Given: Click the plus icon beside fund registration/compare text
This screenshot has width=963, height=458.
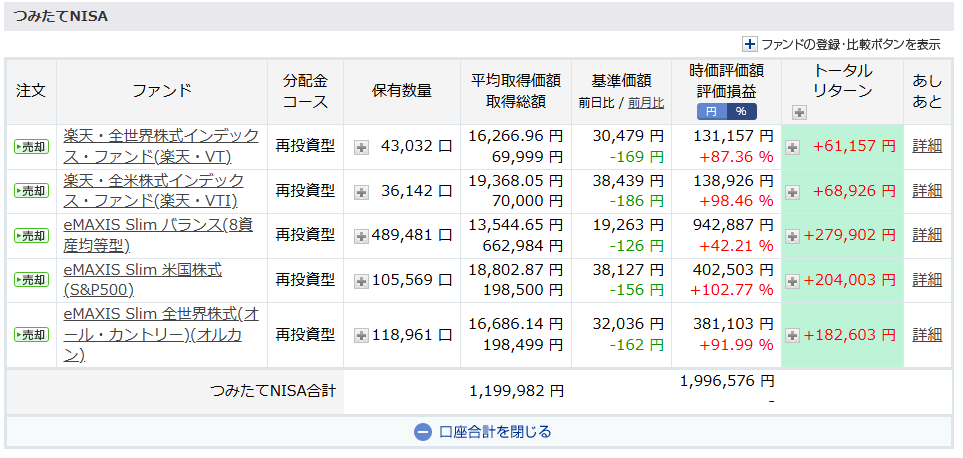Looking at the screenshot, I should [x=750, y=44].
